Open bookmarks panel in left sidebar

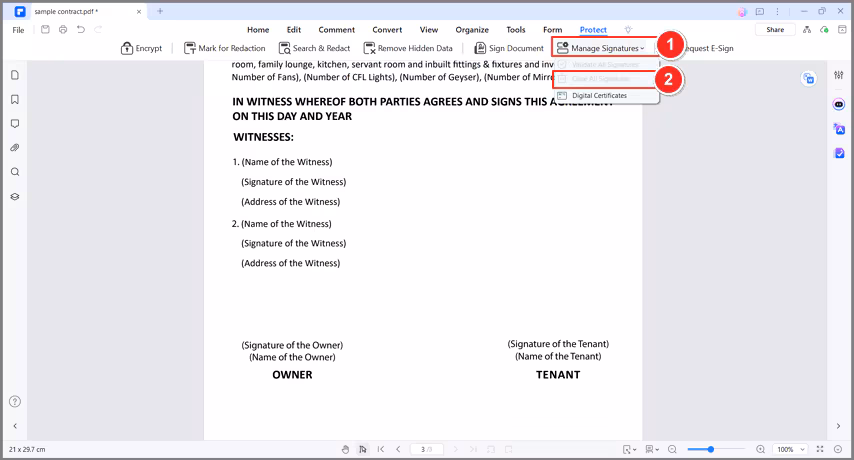[x=15, y=100]
